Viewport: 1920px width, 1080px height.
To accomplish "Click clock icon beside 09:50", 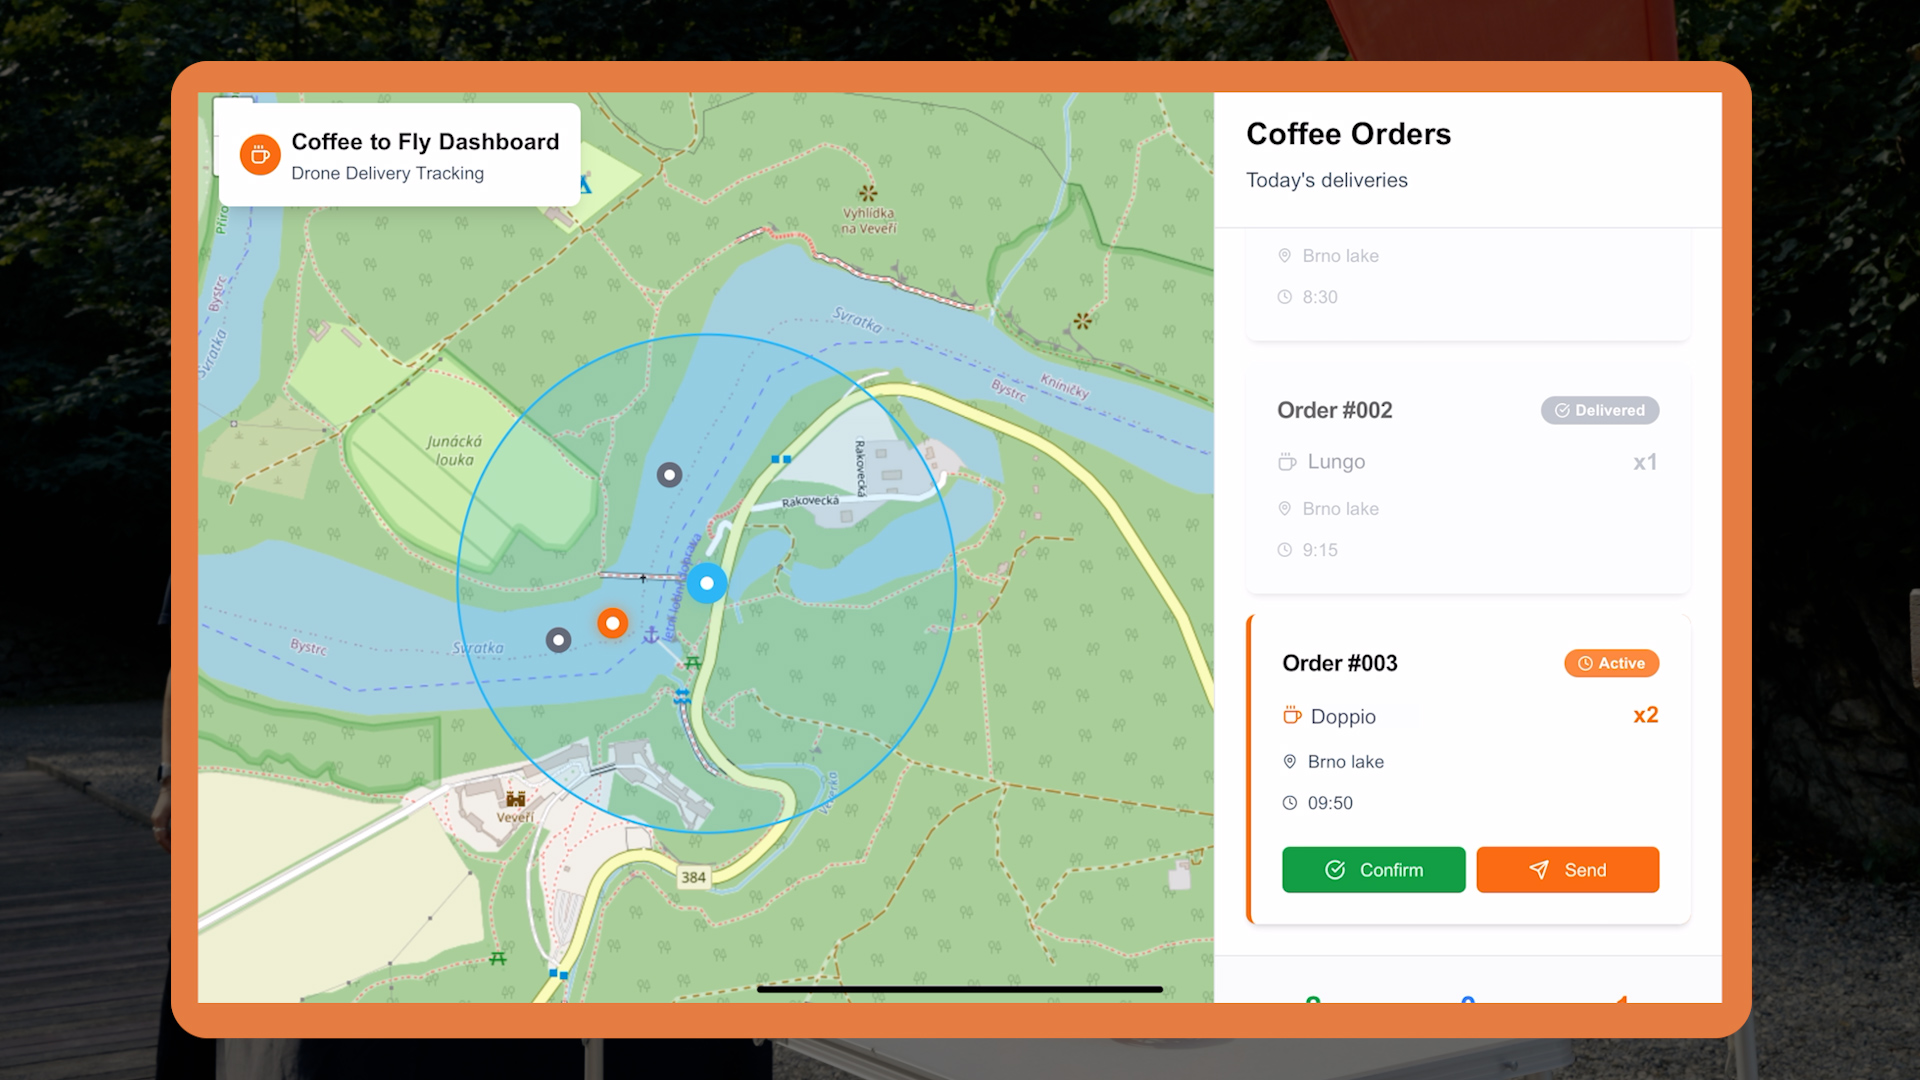I will pos(1289,803).
